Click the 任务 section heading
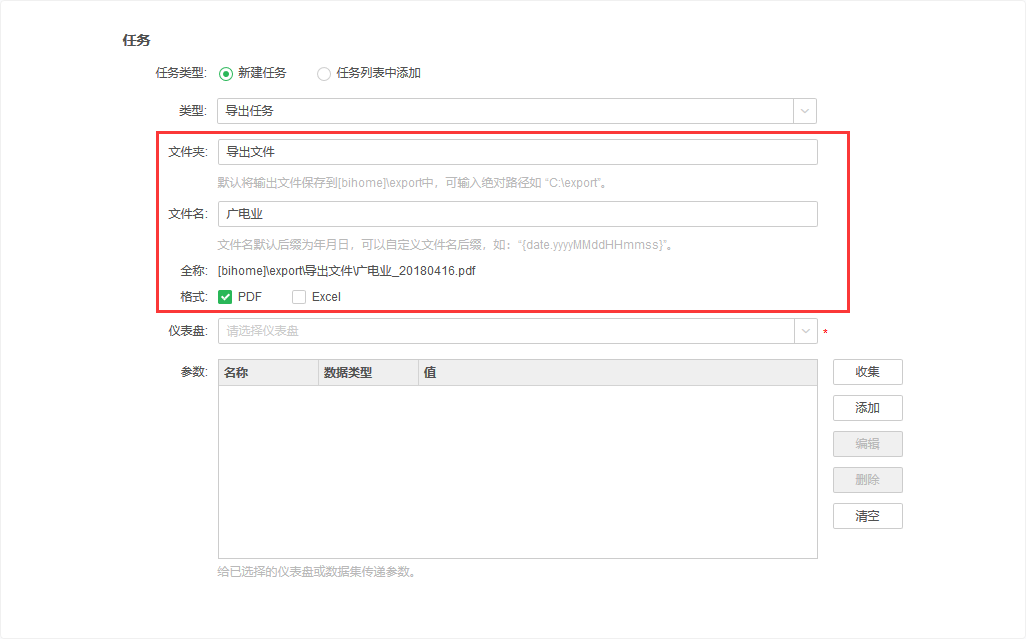The image size is (1026, 639). 137,41
